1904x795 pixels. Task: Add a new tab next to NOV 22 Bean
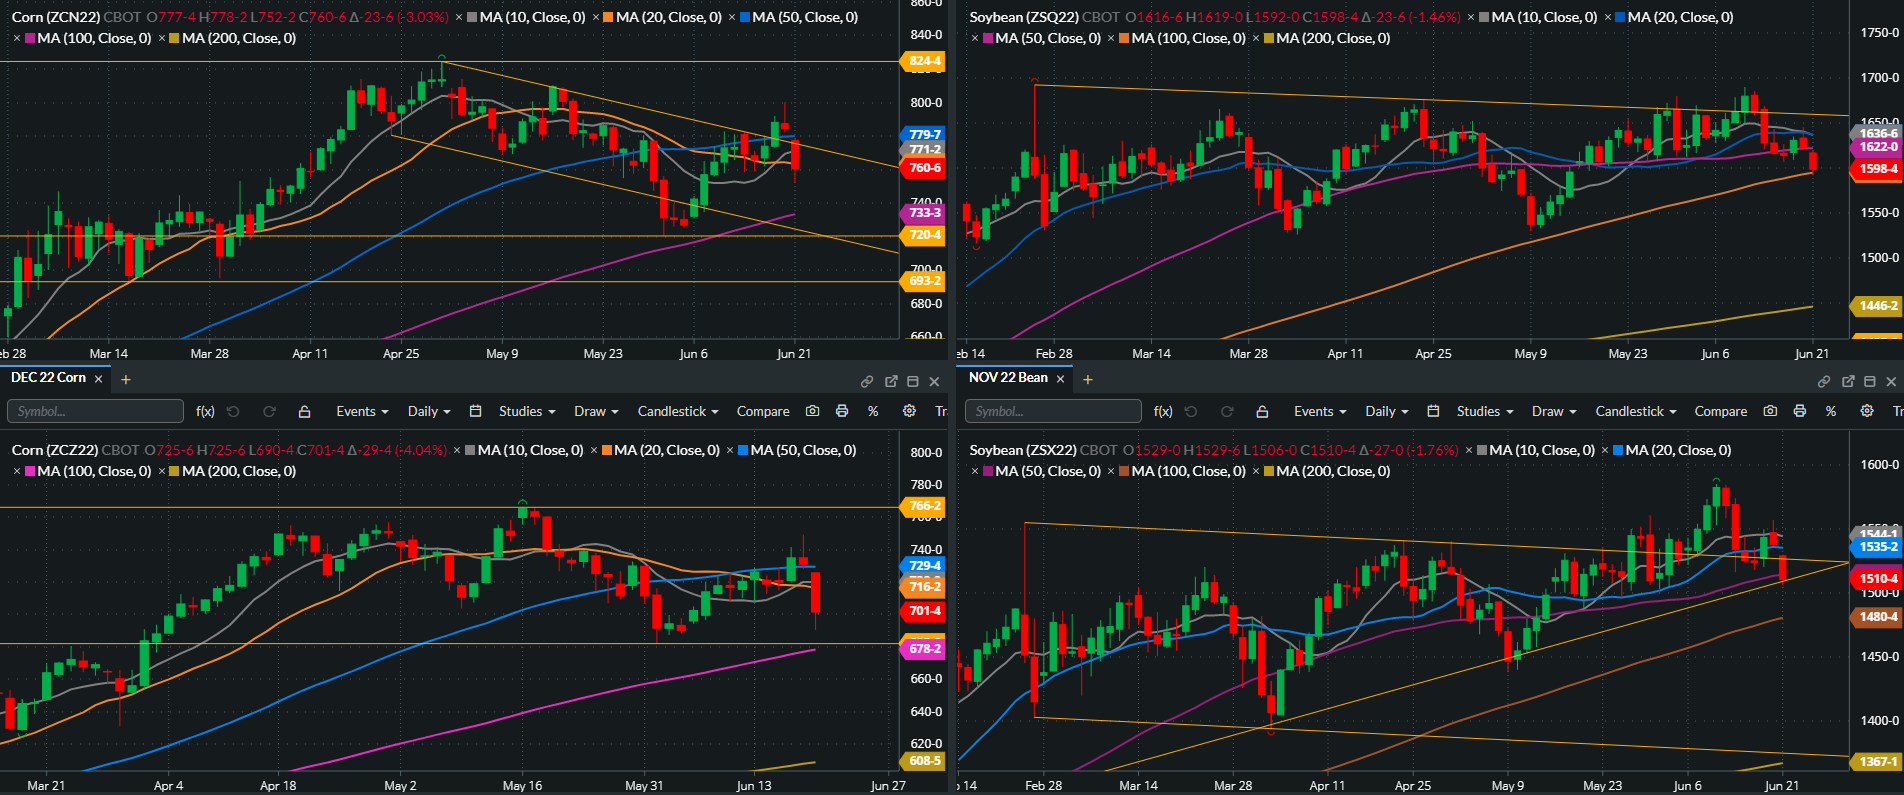tap(1088, 379)
